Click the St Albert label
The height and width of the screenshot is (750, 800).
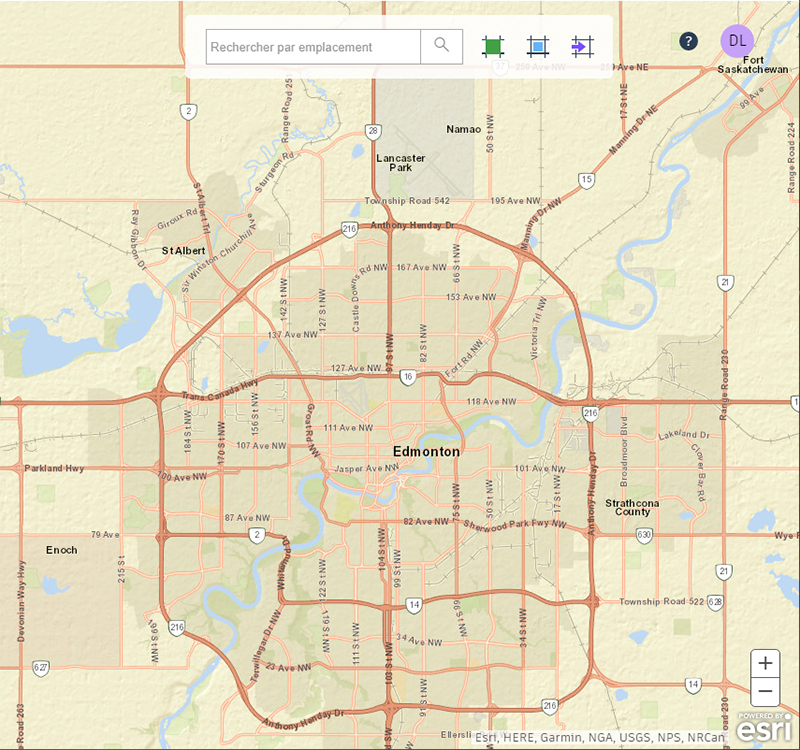coord(184,251)
